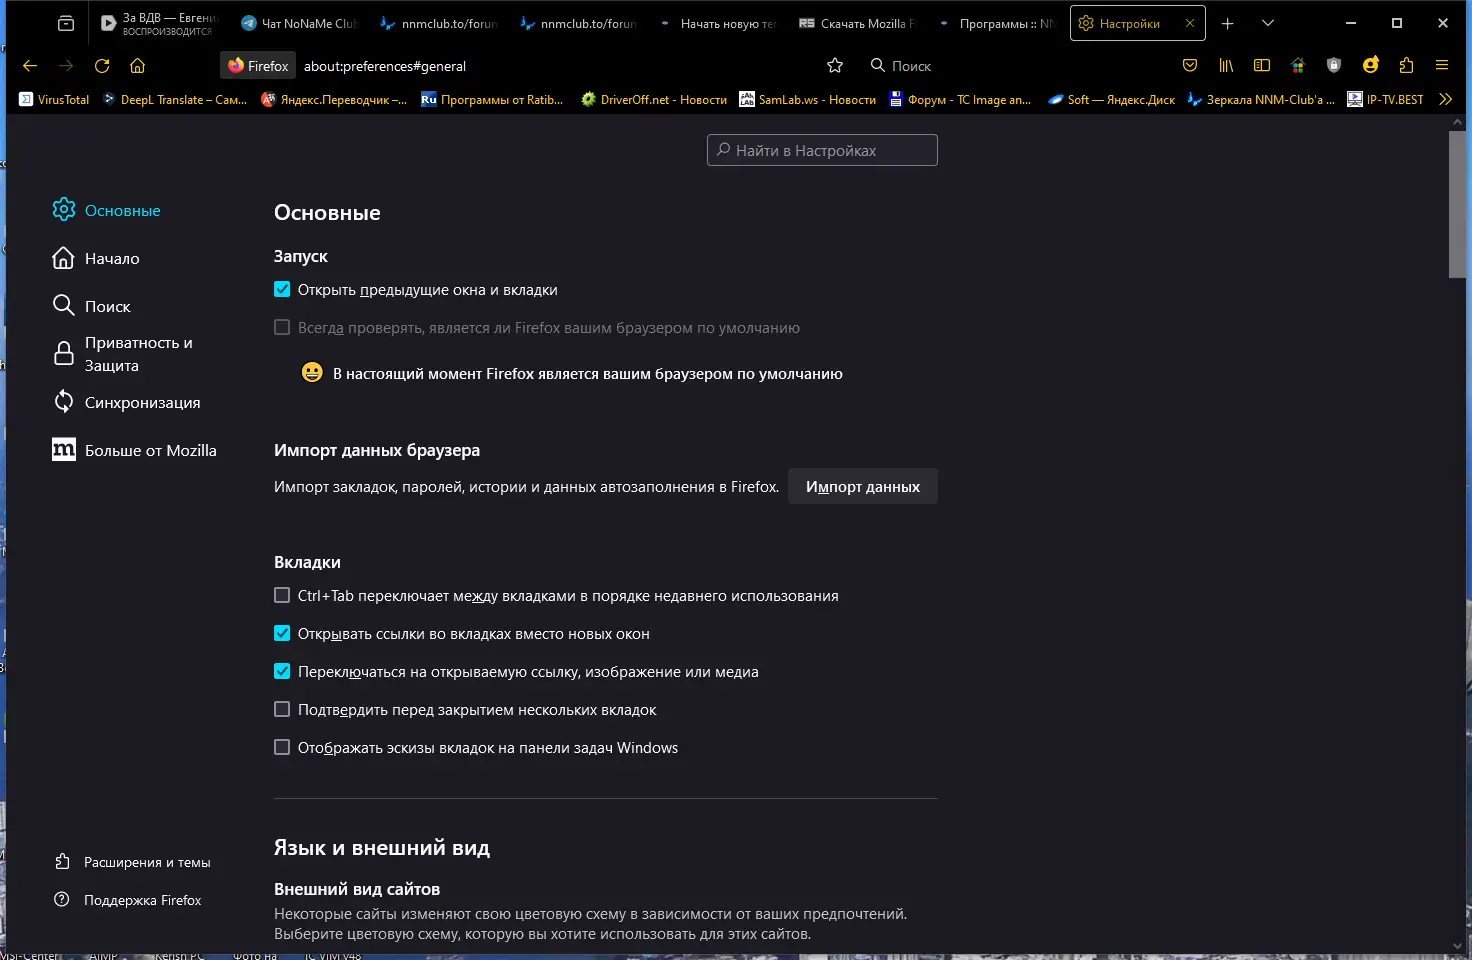This screenshot has height=960, width=1472.
Task: Reload the current page
Action: click(102, 66)
